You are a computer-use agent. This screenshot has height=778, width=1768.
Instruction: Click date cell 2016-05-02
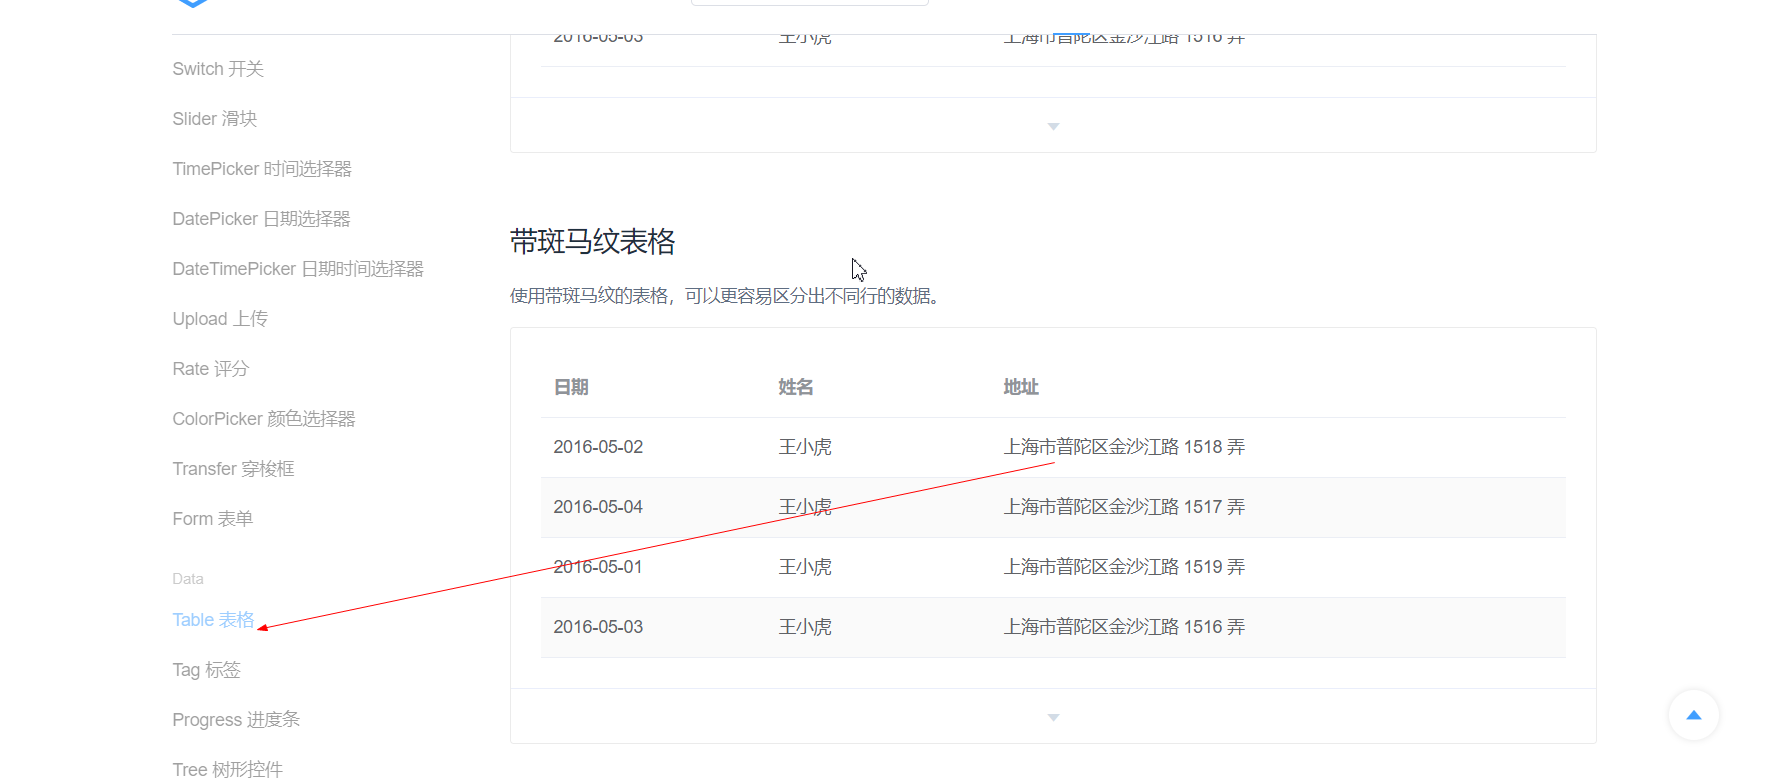598,447
